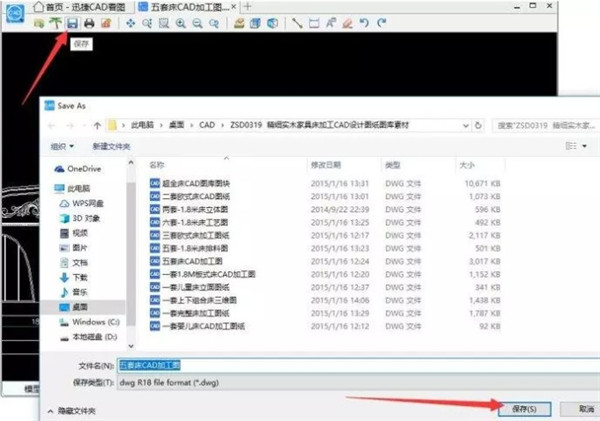Click the Save floppy disk toolbar icon

tap(73, 22)
